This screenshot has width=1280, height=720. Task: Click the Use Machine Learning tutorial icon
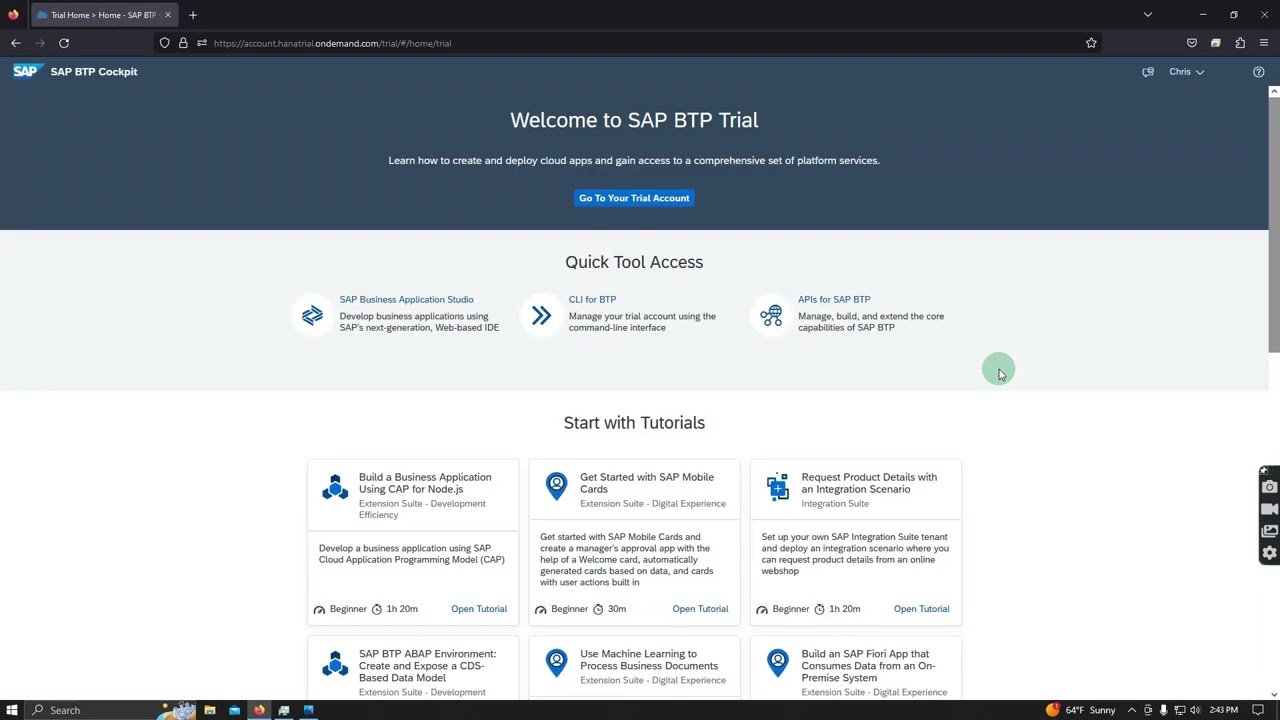click(556, 663)
